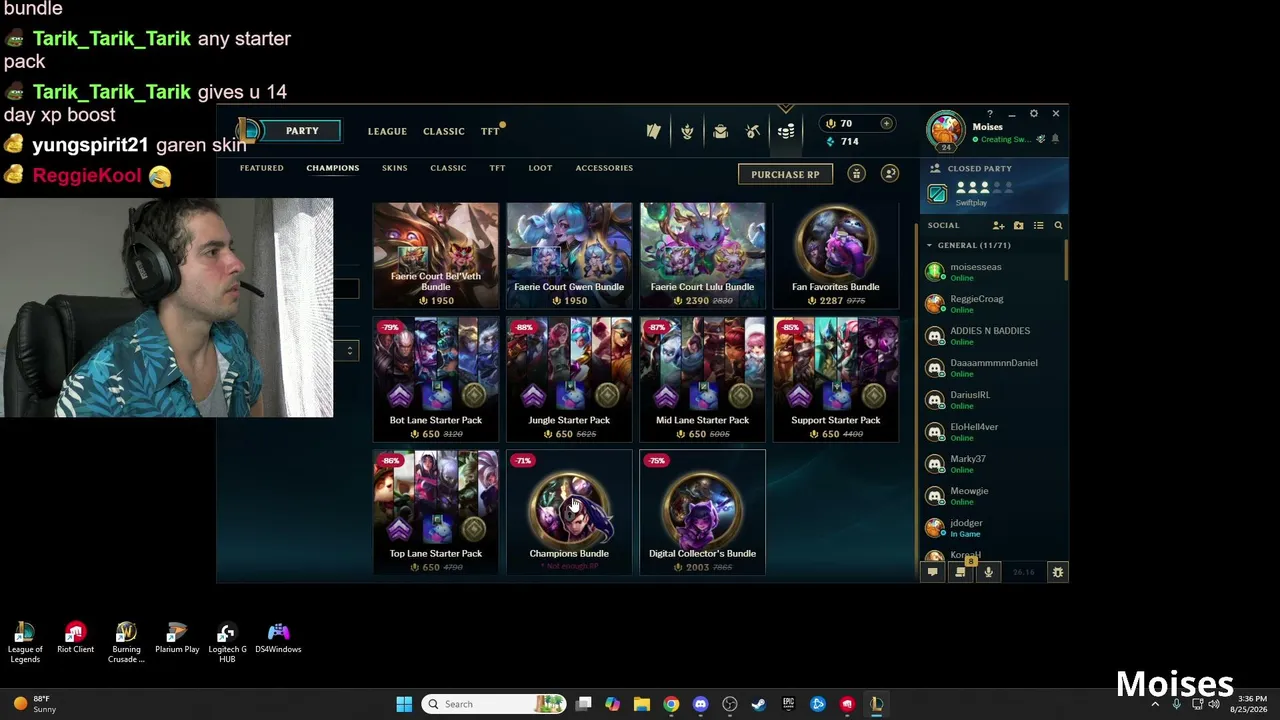Switch to the store's TFT sub-tab
The width and height of the screenshot is (1280, 720).
click(x=497, y=168)
